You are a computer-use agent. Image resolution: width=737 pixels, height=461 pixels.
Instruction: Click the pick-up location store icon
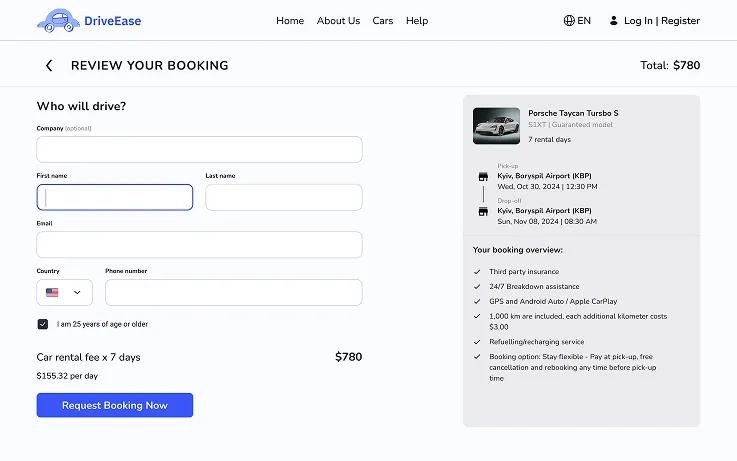tap(482, 177)
